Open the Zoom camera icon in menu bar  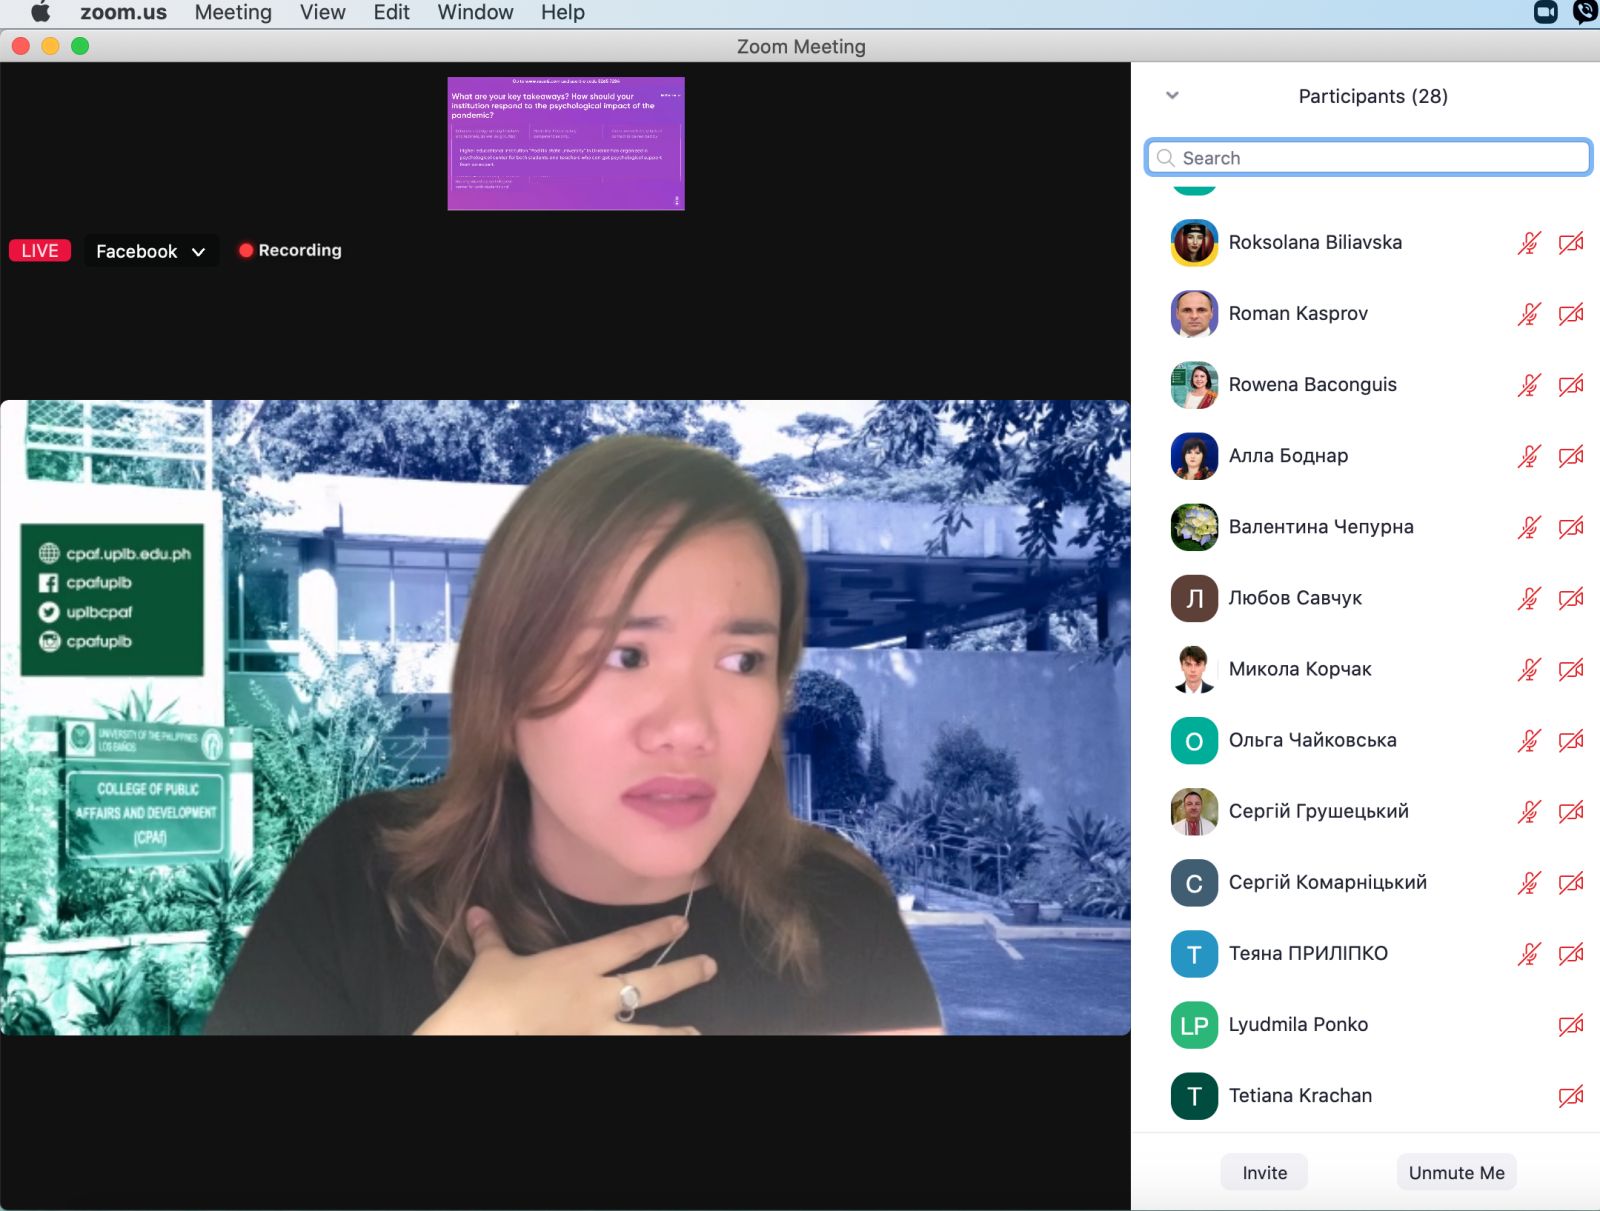(1545, 12)
